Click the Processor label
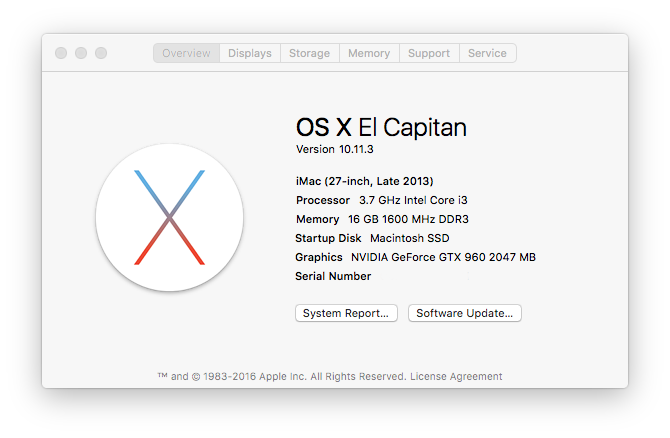Image resolution: width=670 pixels, height=438 pixels. click(323, 200)
